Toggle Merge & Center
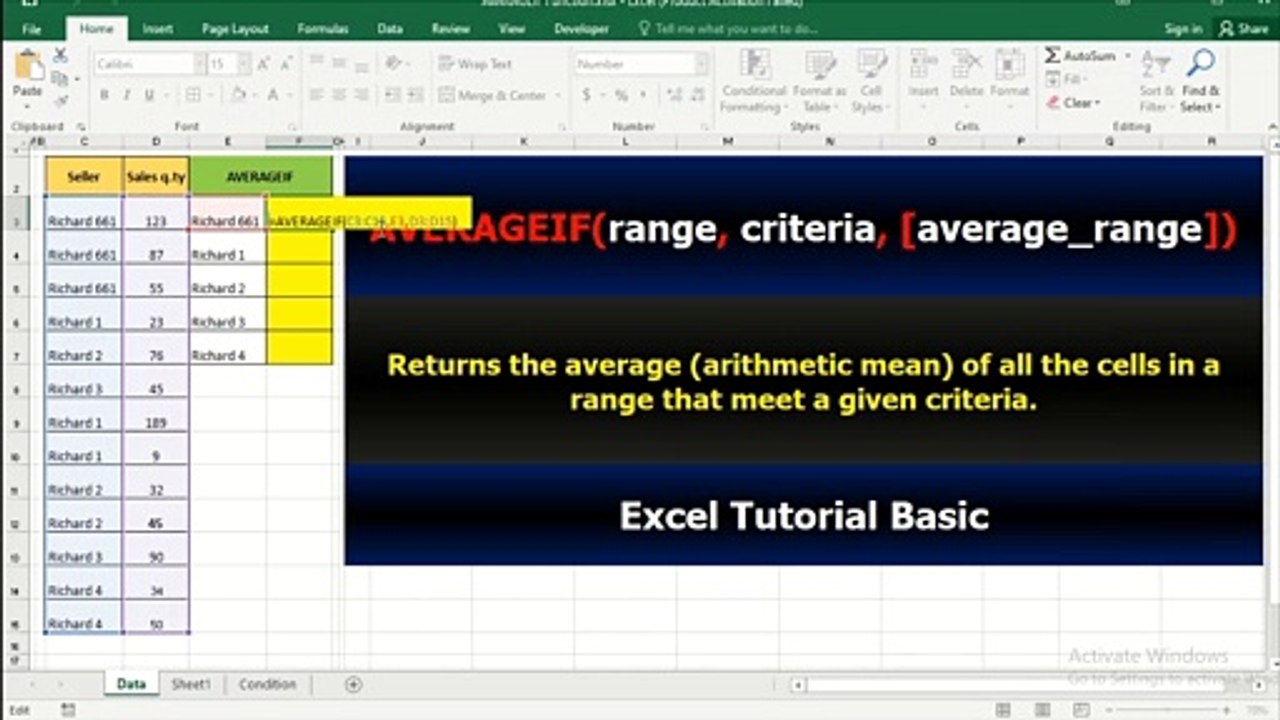This screenshot has height=720, width=1280. (x=496, y=95)
